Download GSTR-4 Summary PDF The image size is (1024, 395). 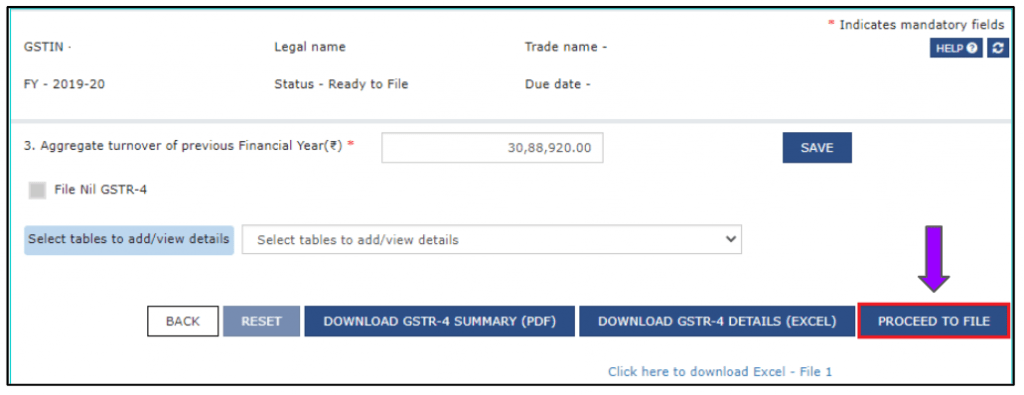point(440,321)
